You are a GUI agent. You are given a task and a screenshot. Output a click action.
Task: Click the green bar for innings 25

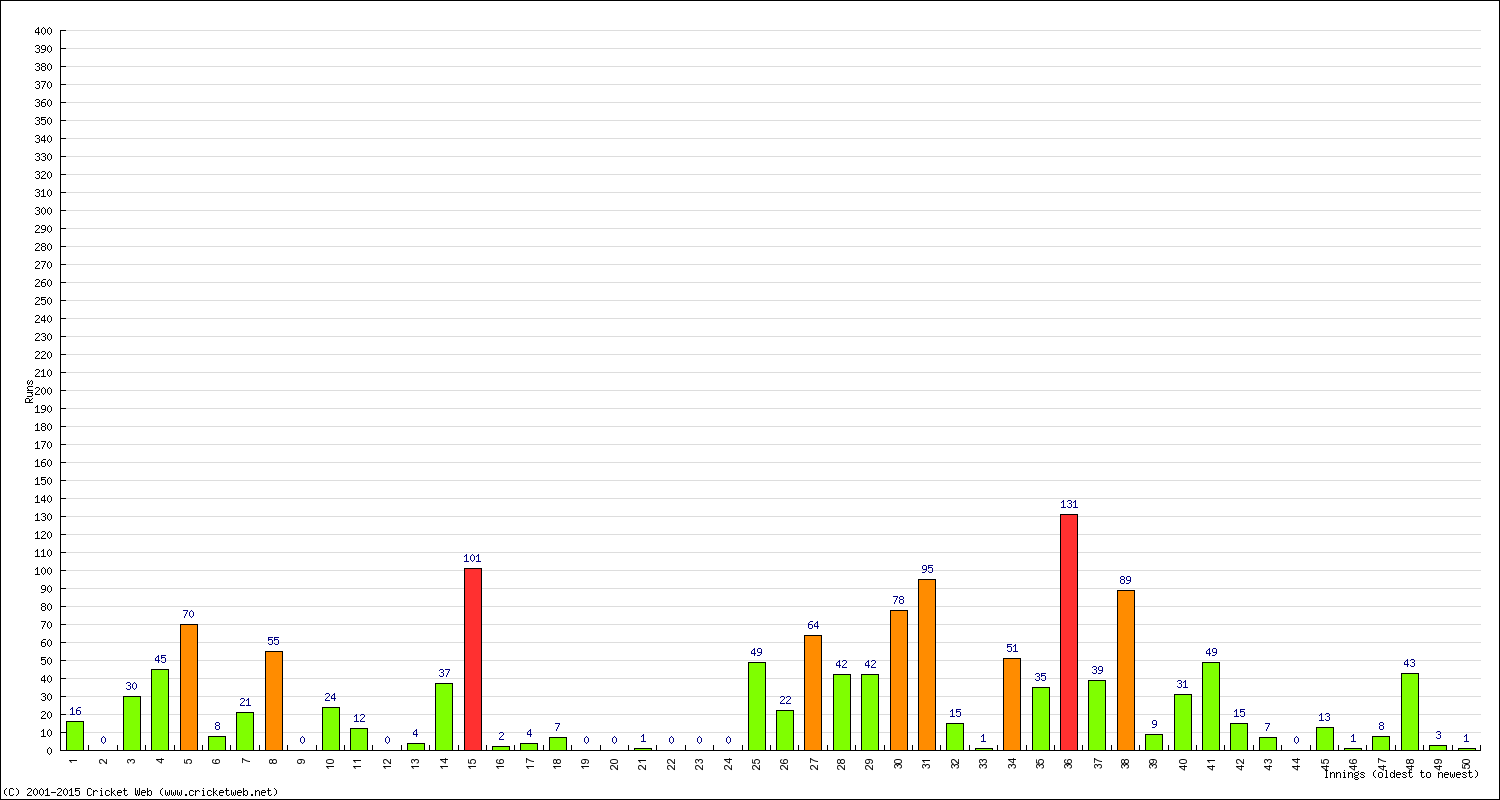(x=757, y=706)
